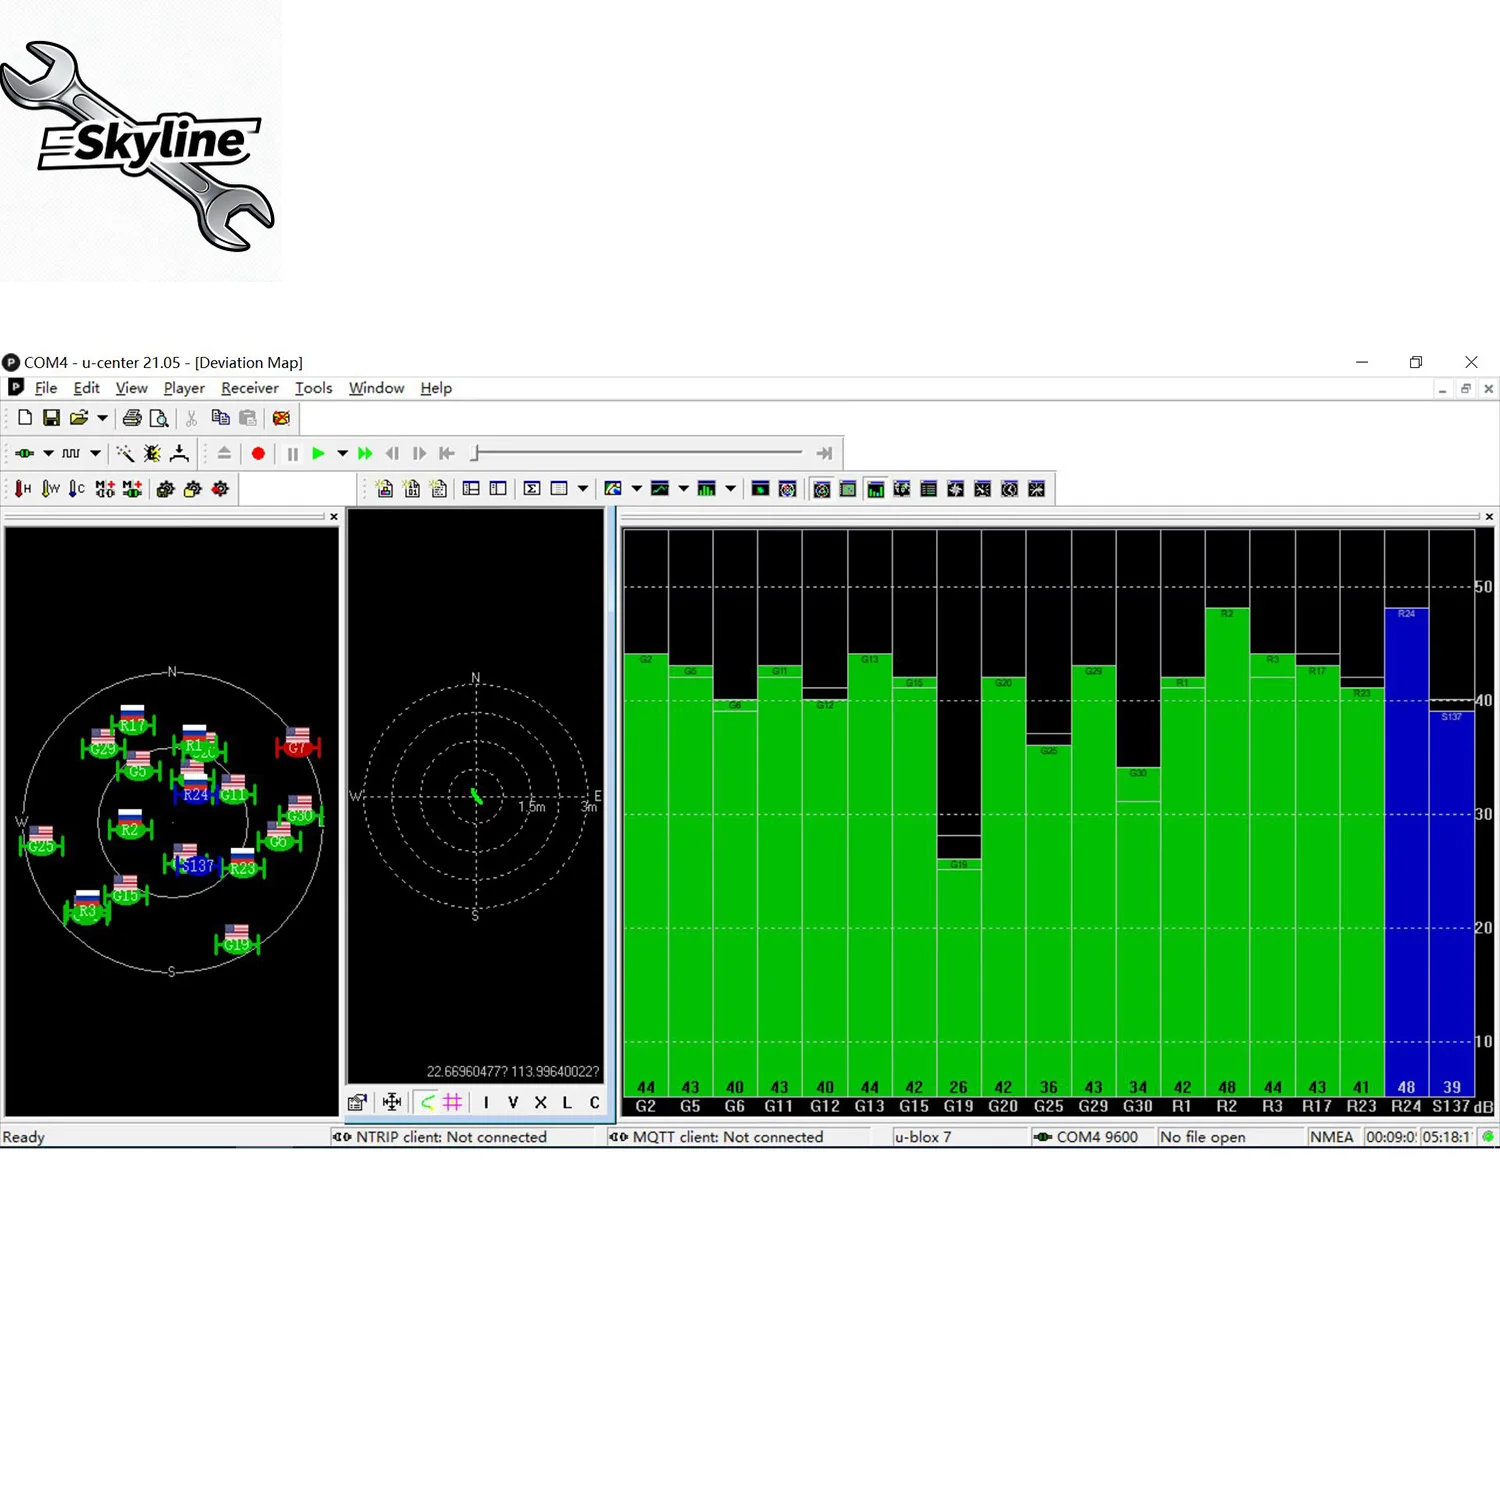
Task: Click the Save floppy disk icon
Action: click(51, 418)
